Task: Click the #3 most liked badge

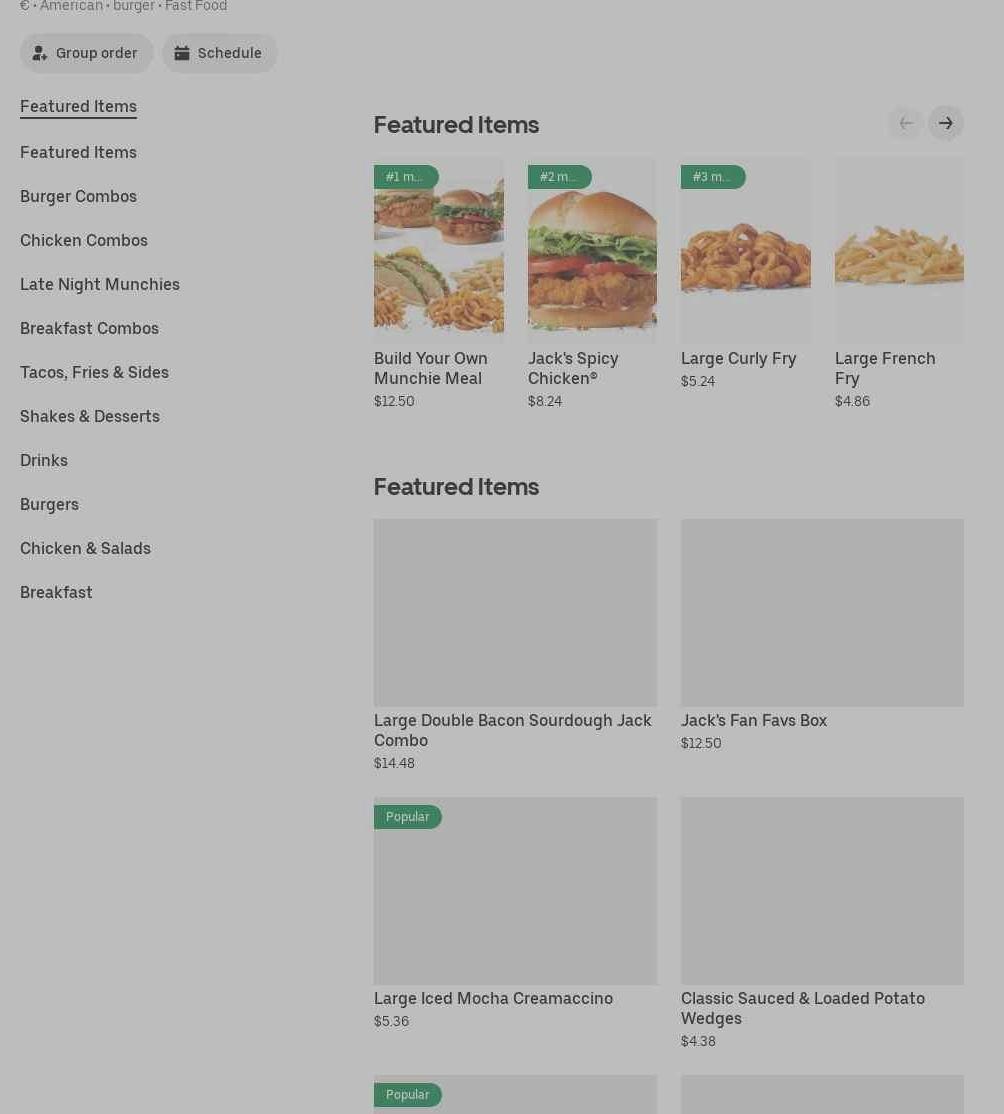Action: click(x=712, y=177)
